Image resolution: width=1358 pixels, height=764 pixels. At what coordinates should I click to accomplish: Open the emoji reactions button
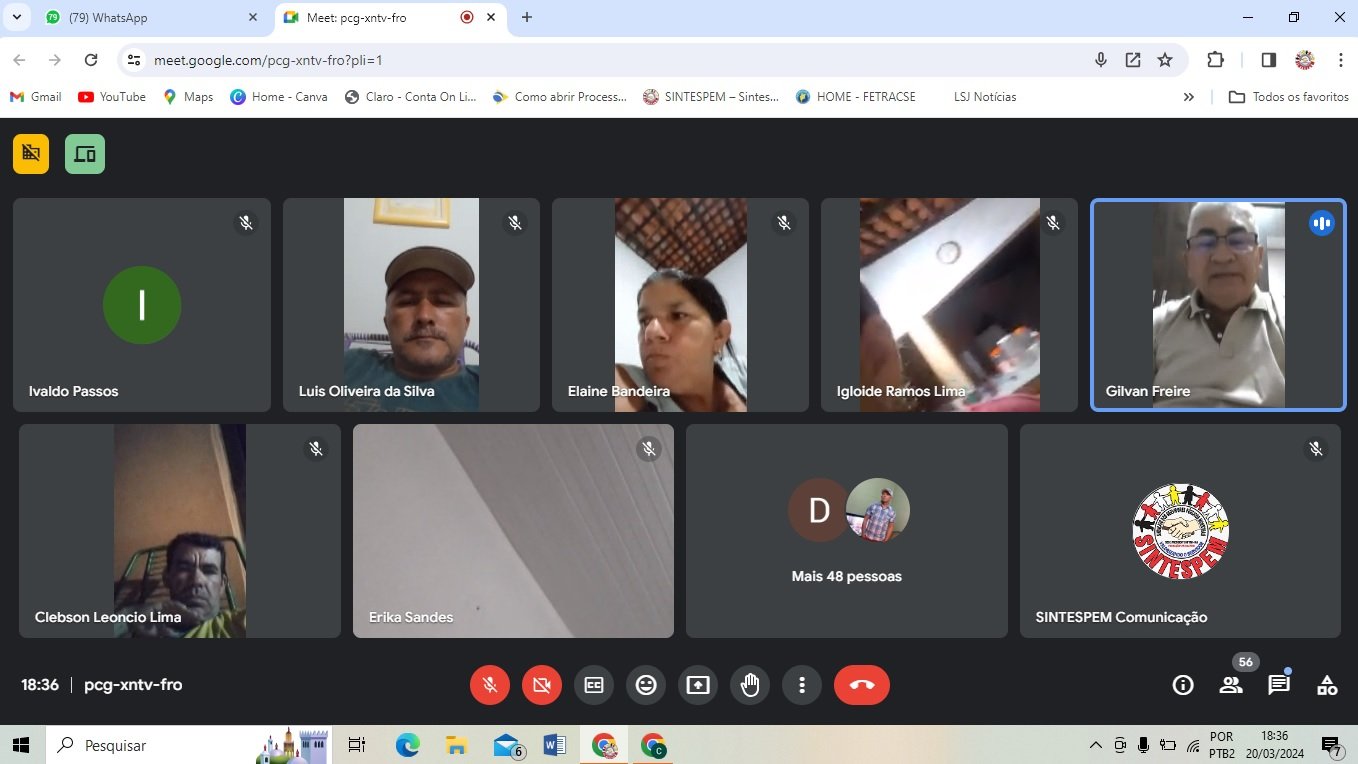[x=646, y=685]
